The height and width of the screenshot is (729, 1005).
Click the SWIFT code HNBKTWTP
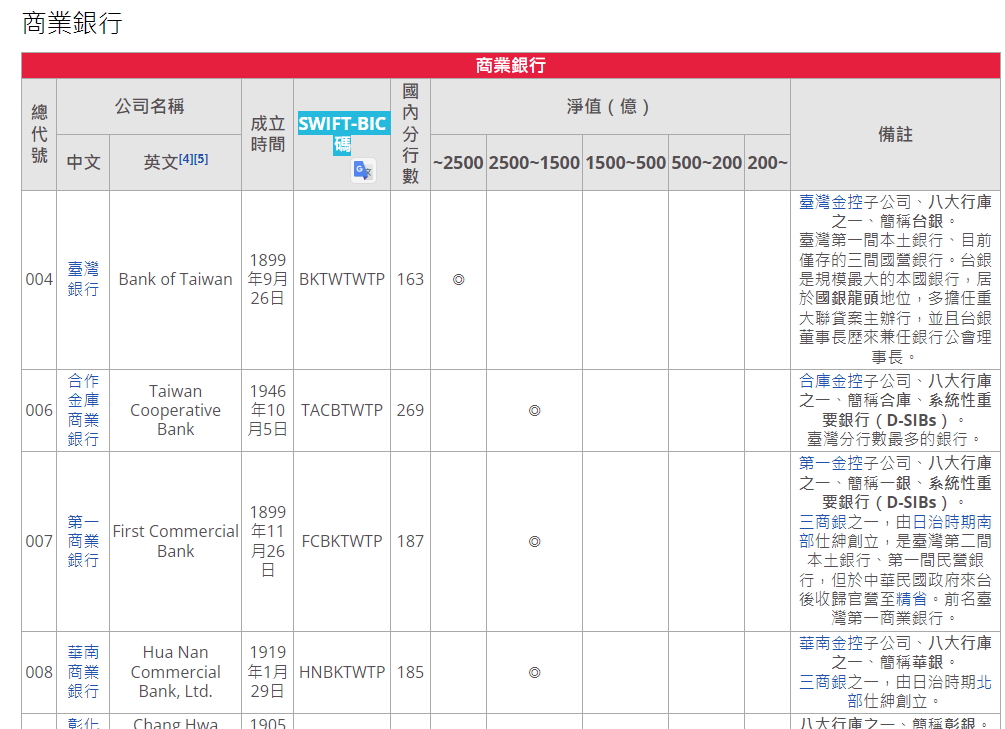(342, 672)
